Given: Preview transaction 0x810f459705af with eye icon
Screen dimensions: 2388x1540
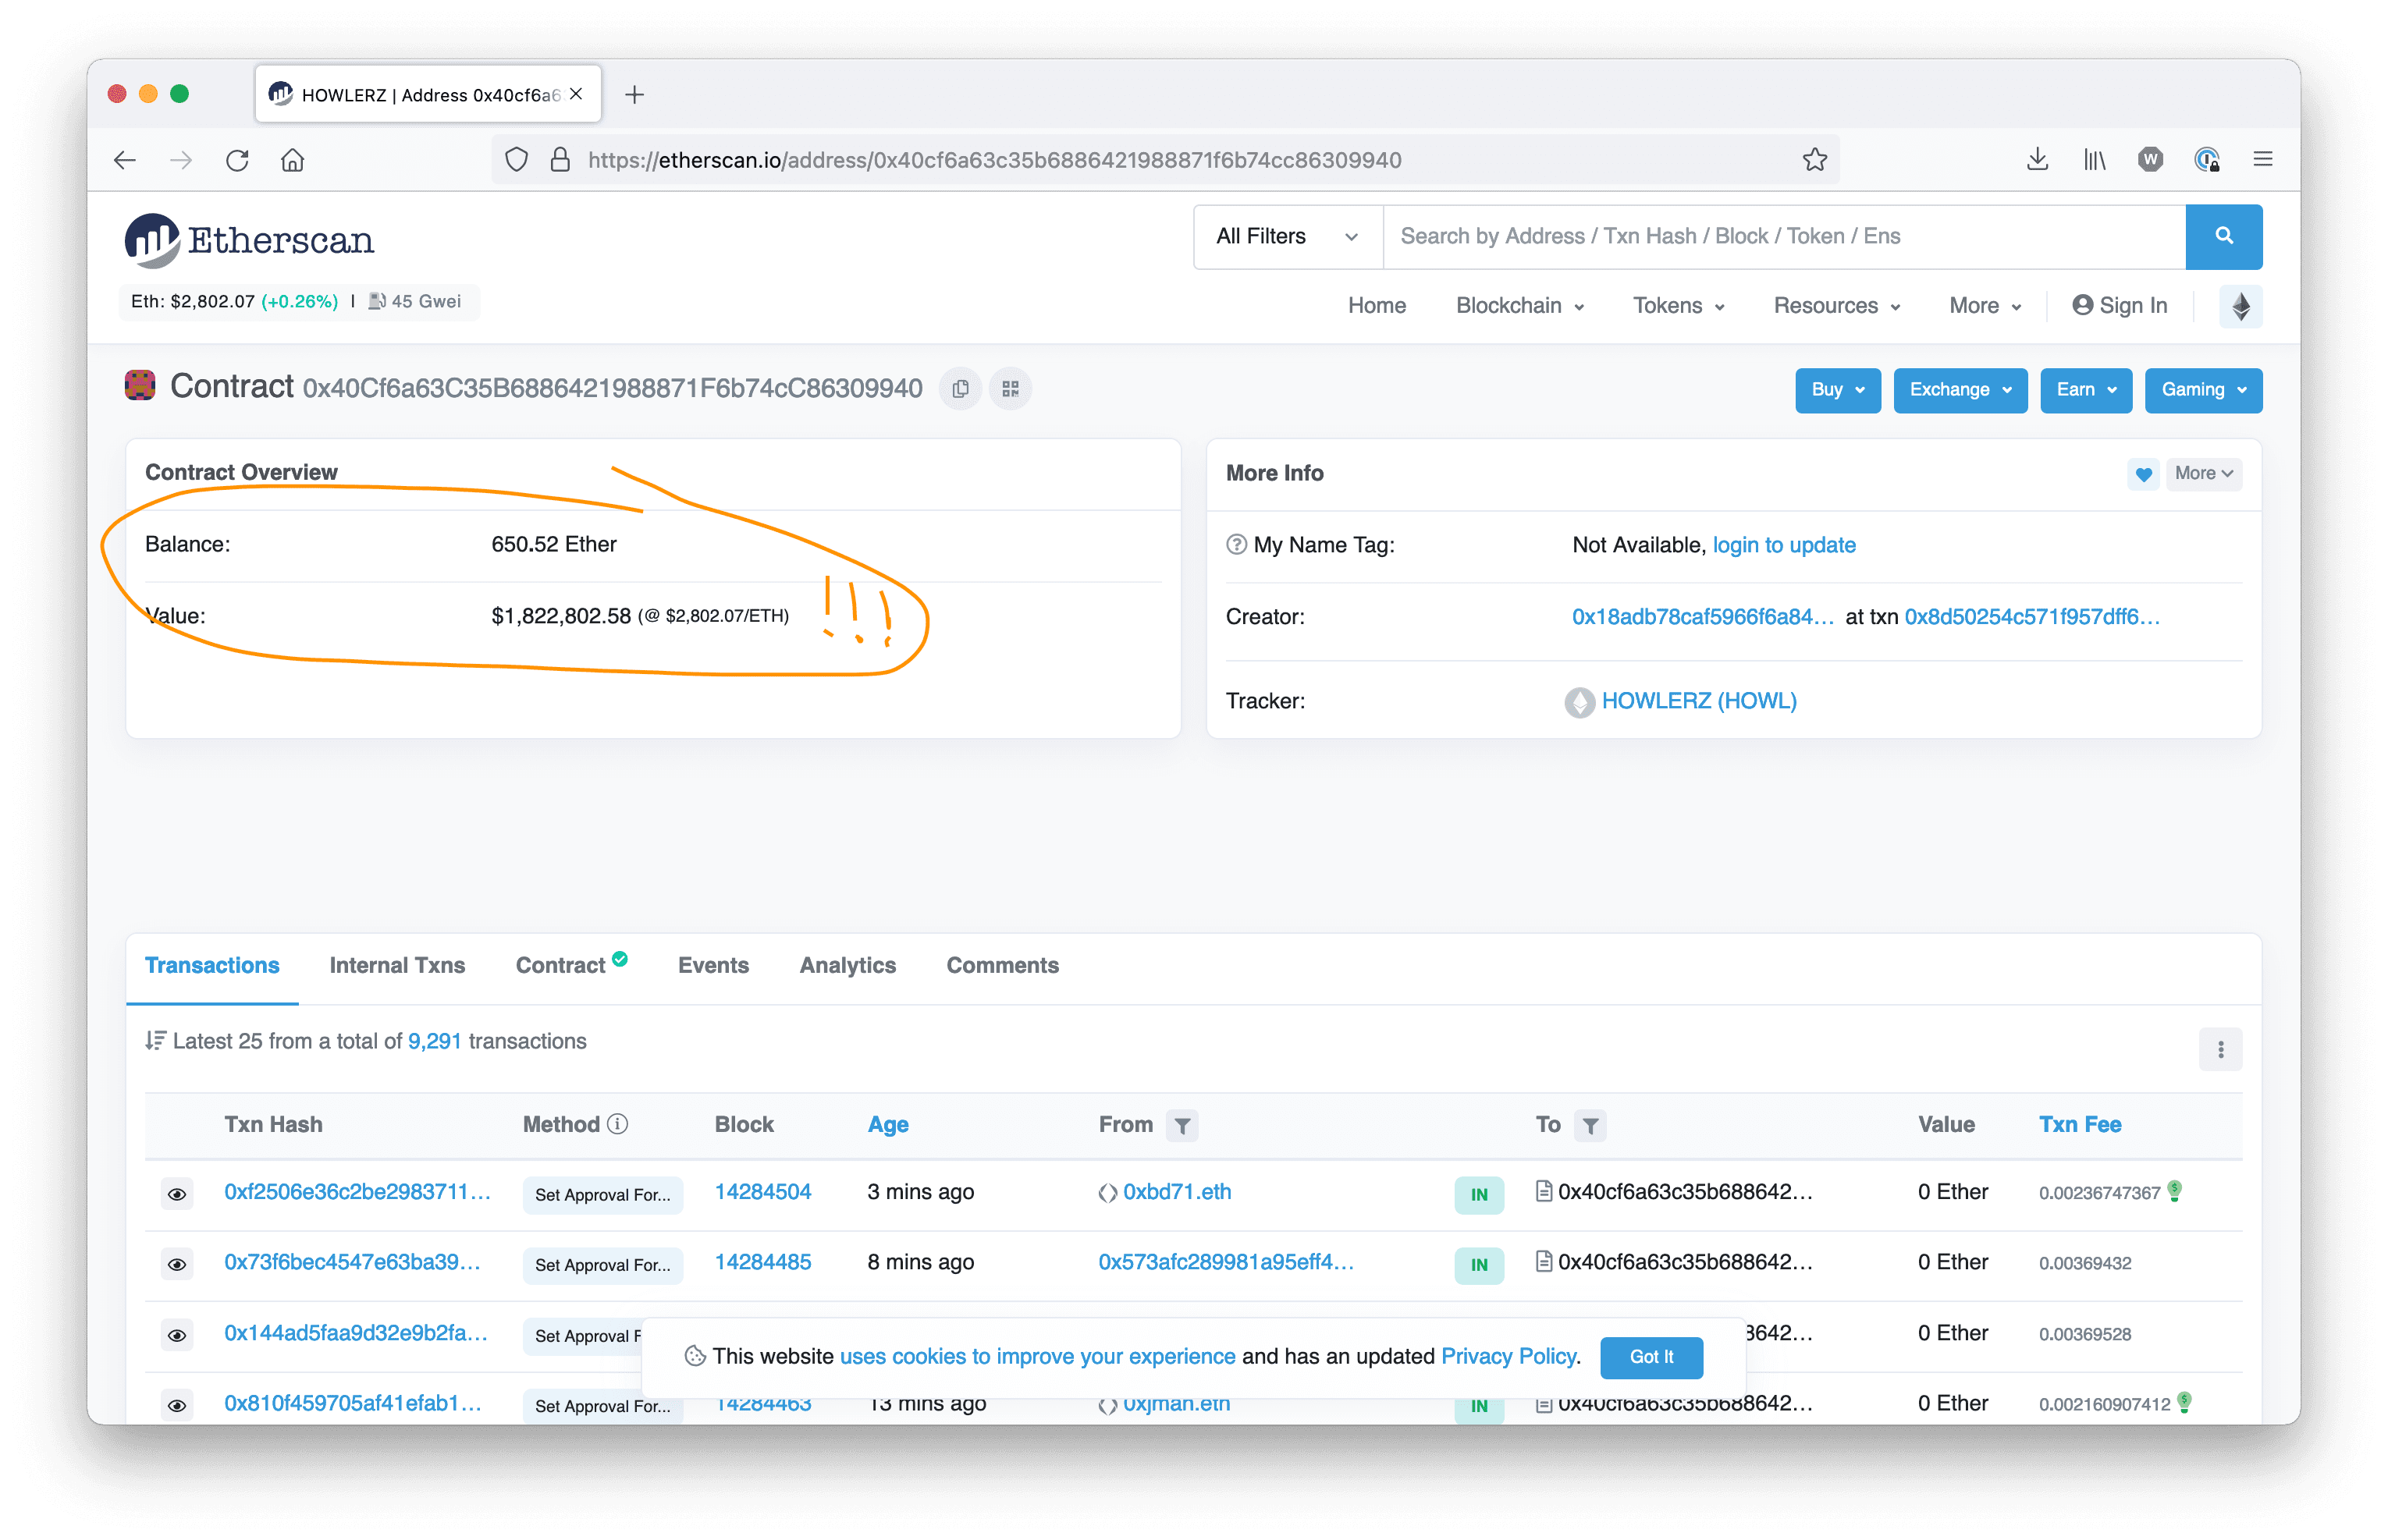Looking at the screenshot, I should [x=177, y=1405].
